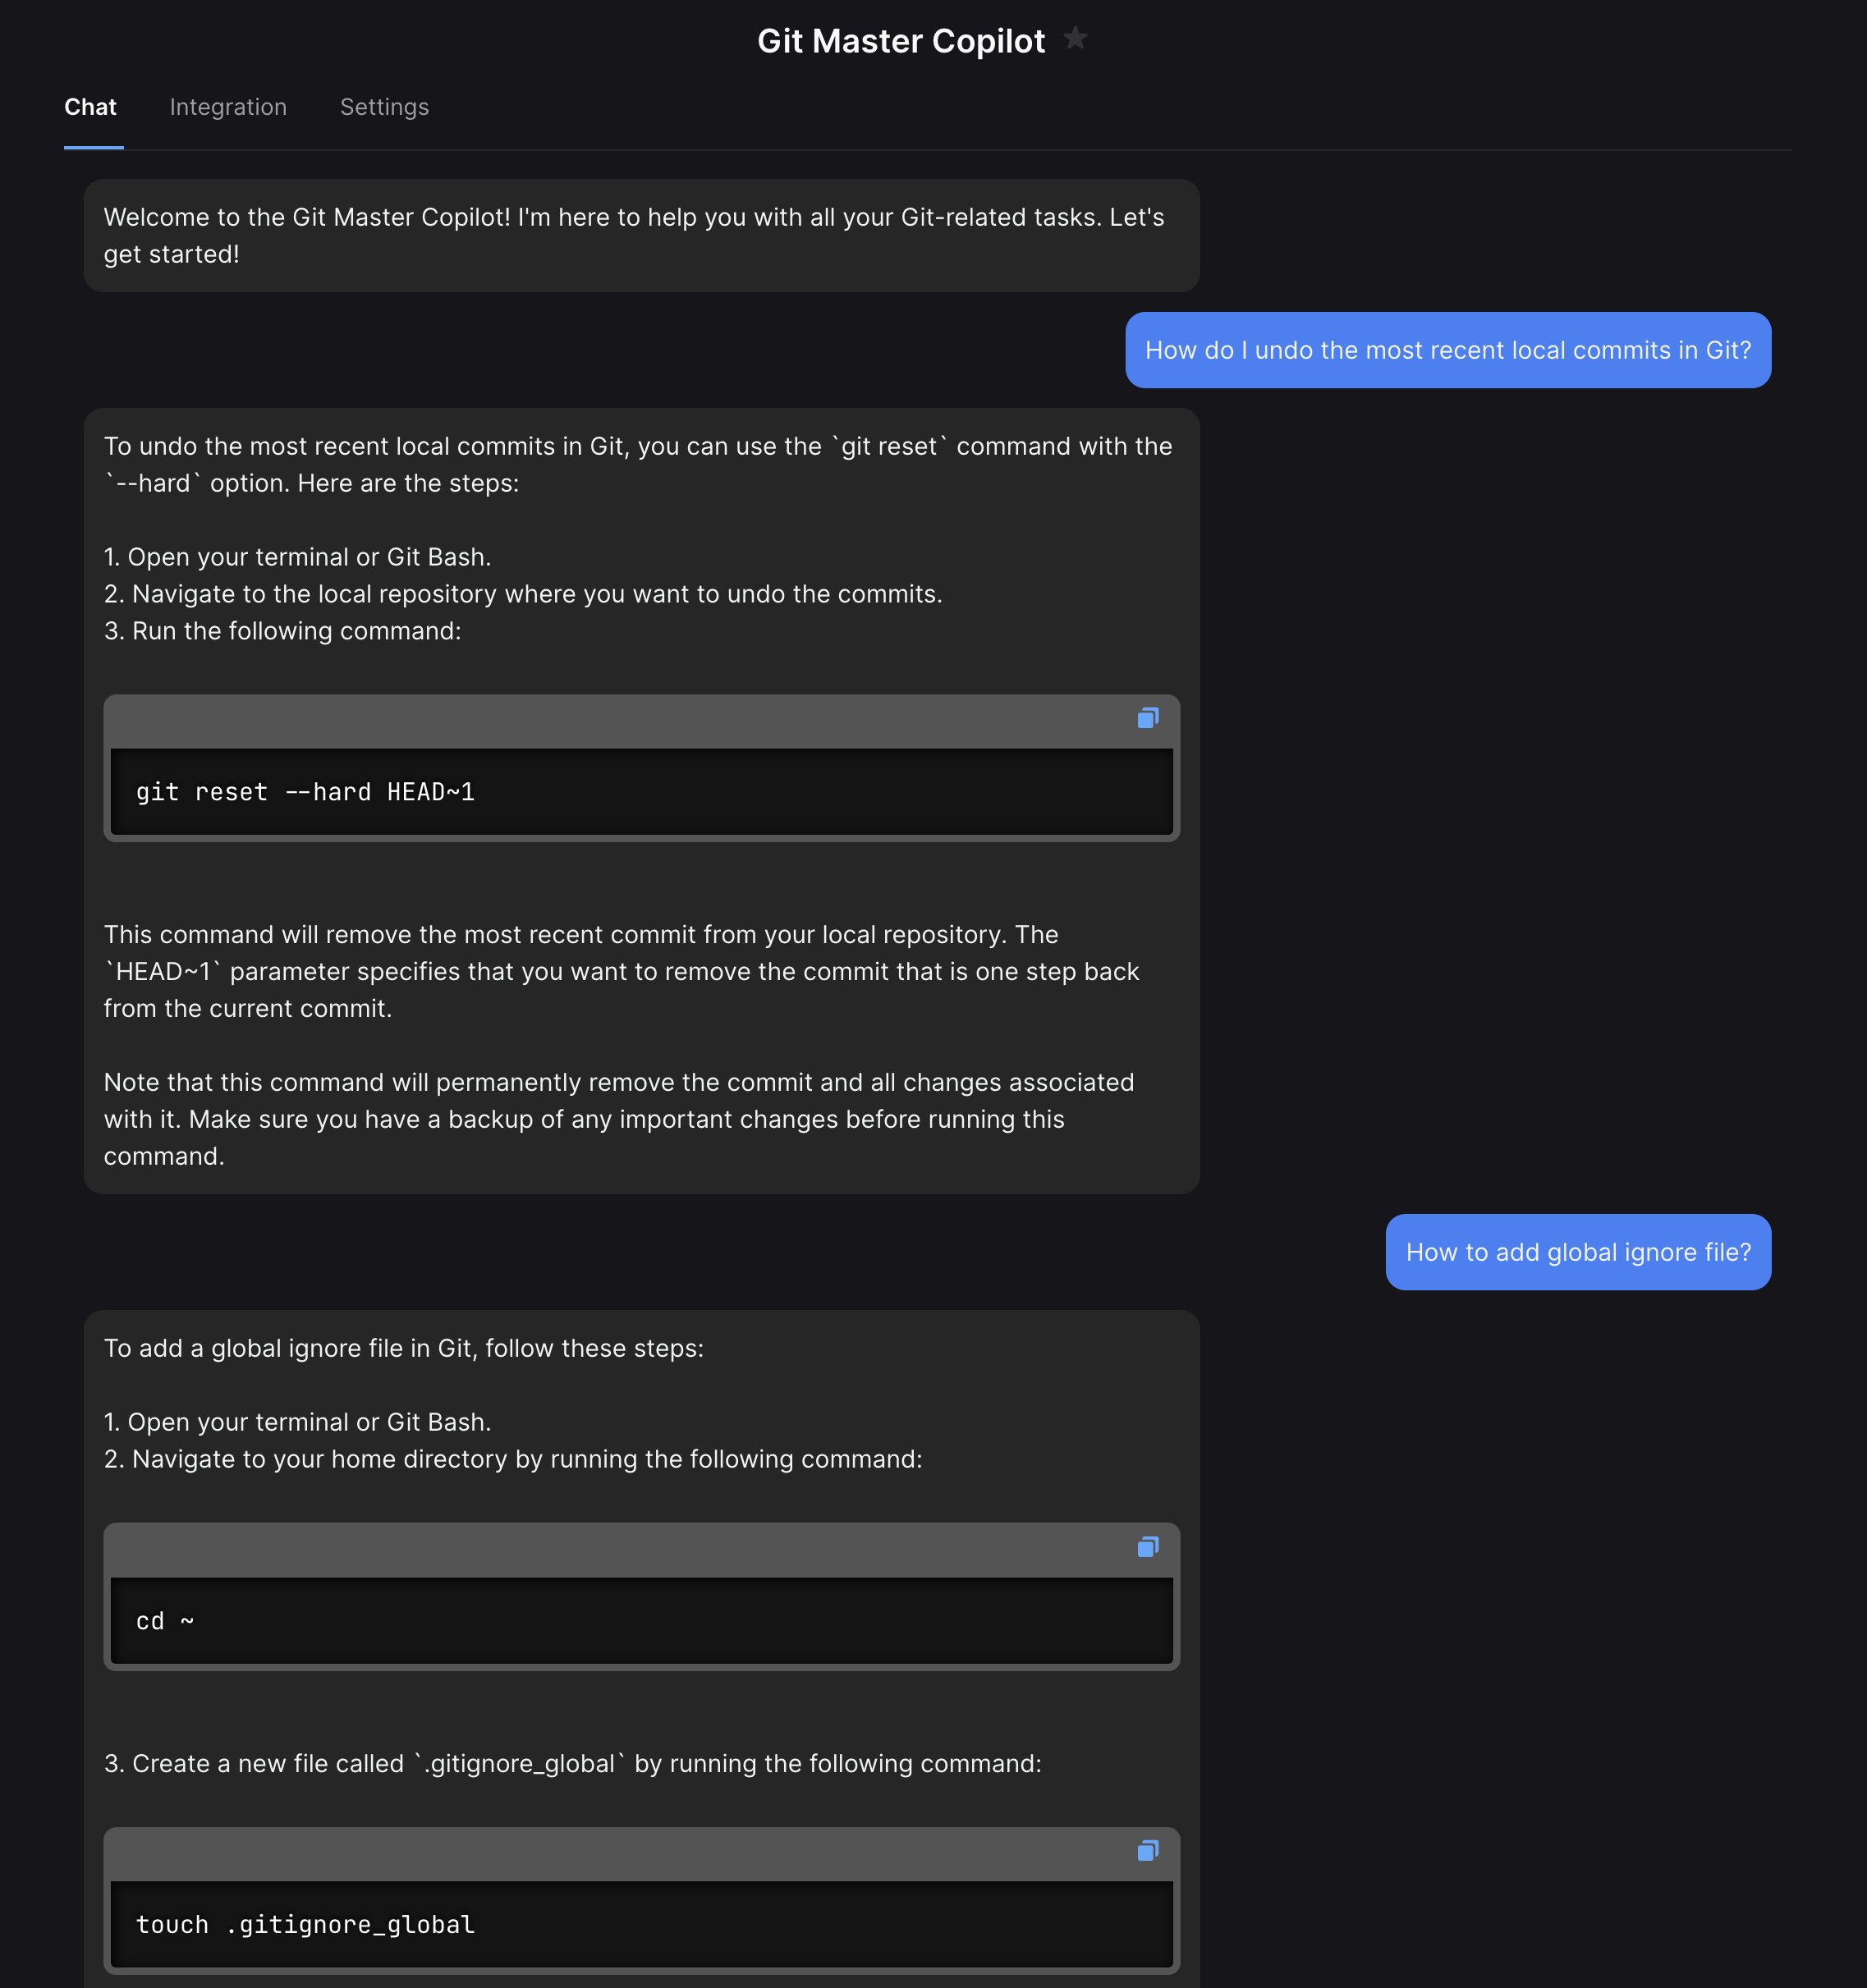The width and height of the screenshot is (1867, 1988).
Task: Copy the touch .gitignore_global command
Action: click(x=1147, y=1851)
